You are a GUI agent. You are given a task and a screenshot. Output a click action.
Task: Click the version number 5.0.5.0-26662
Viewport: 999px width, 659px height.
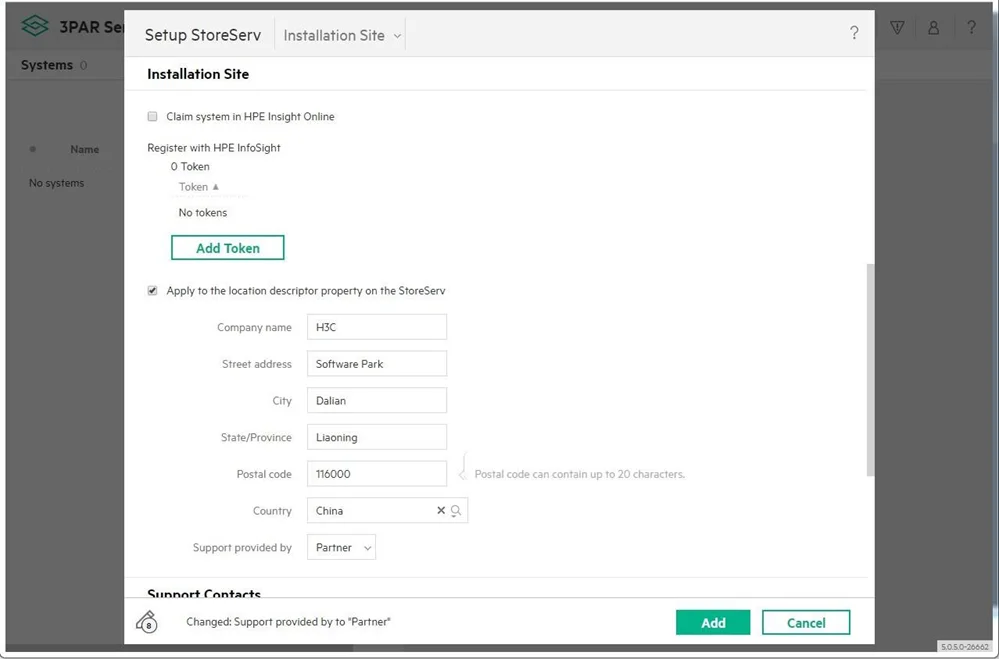(965, 647)
